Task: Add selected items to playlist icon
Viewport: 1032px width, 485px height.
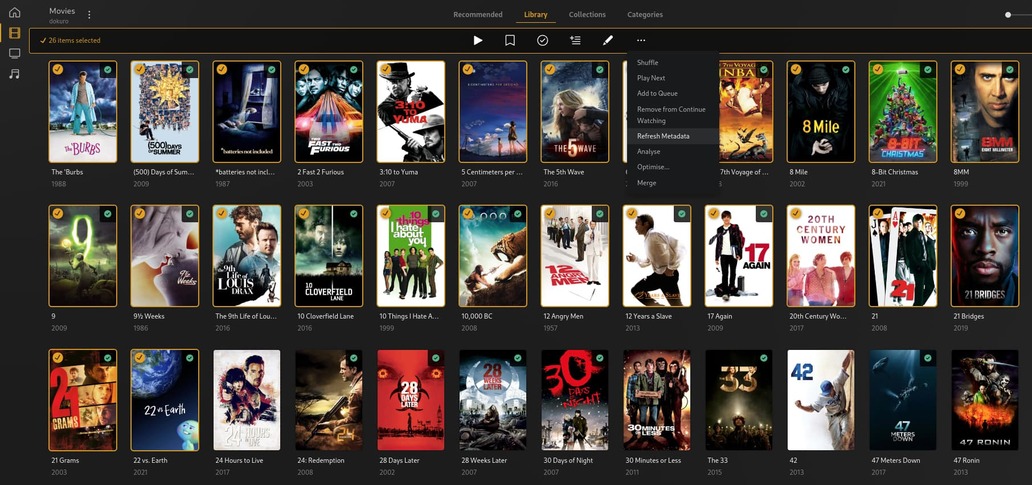Action: click(575, 41)
